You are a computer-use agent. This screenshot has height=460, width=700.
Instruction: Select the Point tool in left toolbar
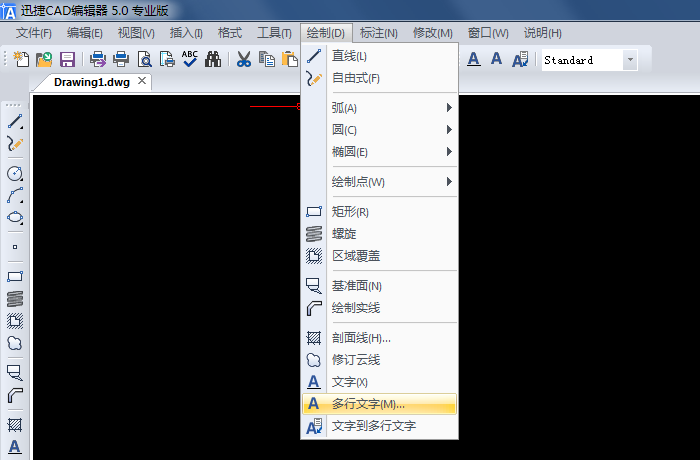(x=15, y=247)
